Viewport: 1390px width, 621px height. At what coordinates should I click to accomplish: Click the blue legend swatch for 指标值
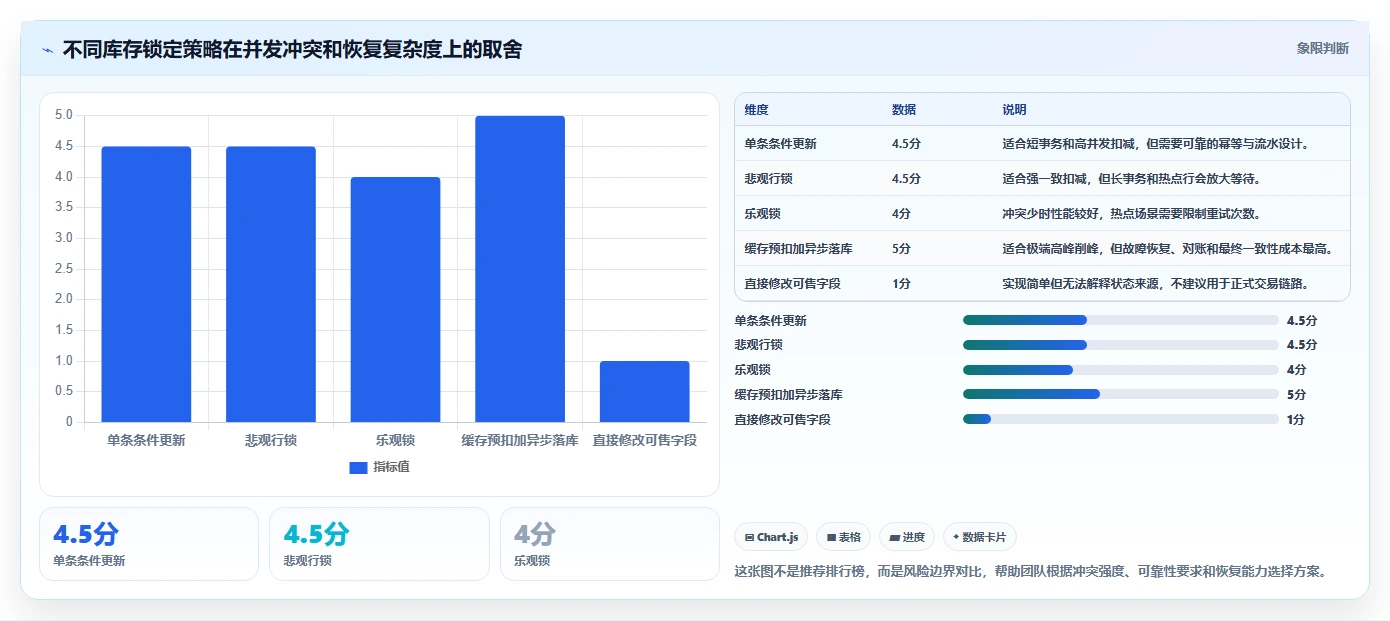pyautogui.click(x=358, y=467)
